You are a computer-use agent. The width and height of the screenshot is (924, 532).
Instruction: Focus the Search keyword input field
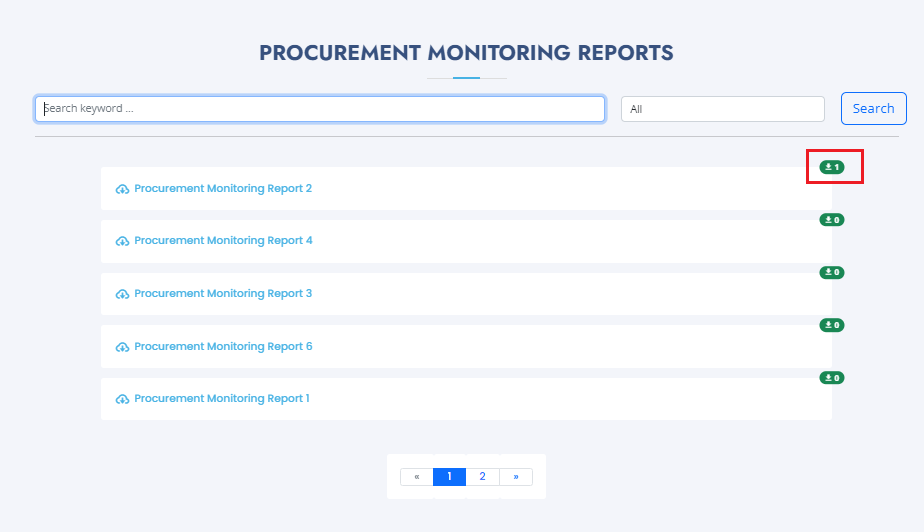point(320,109)
